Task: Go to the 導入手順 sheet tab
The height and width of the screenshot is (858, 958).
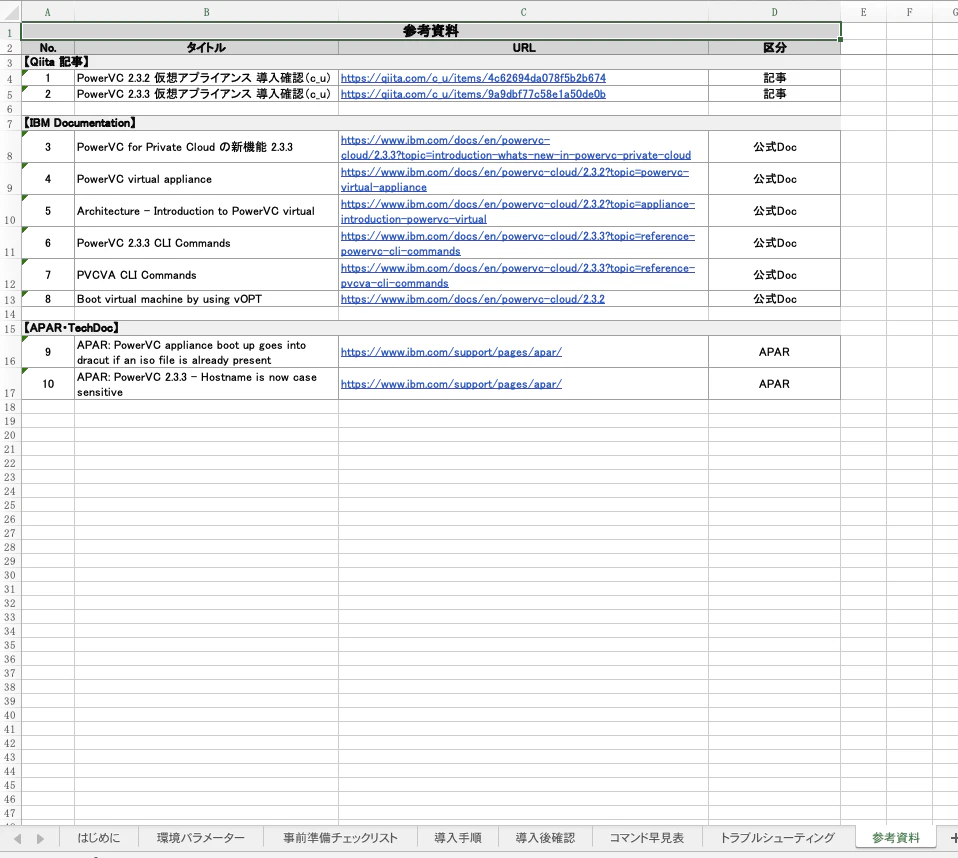Action: pos(458,838)
